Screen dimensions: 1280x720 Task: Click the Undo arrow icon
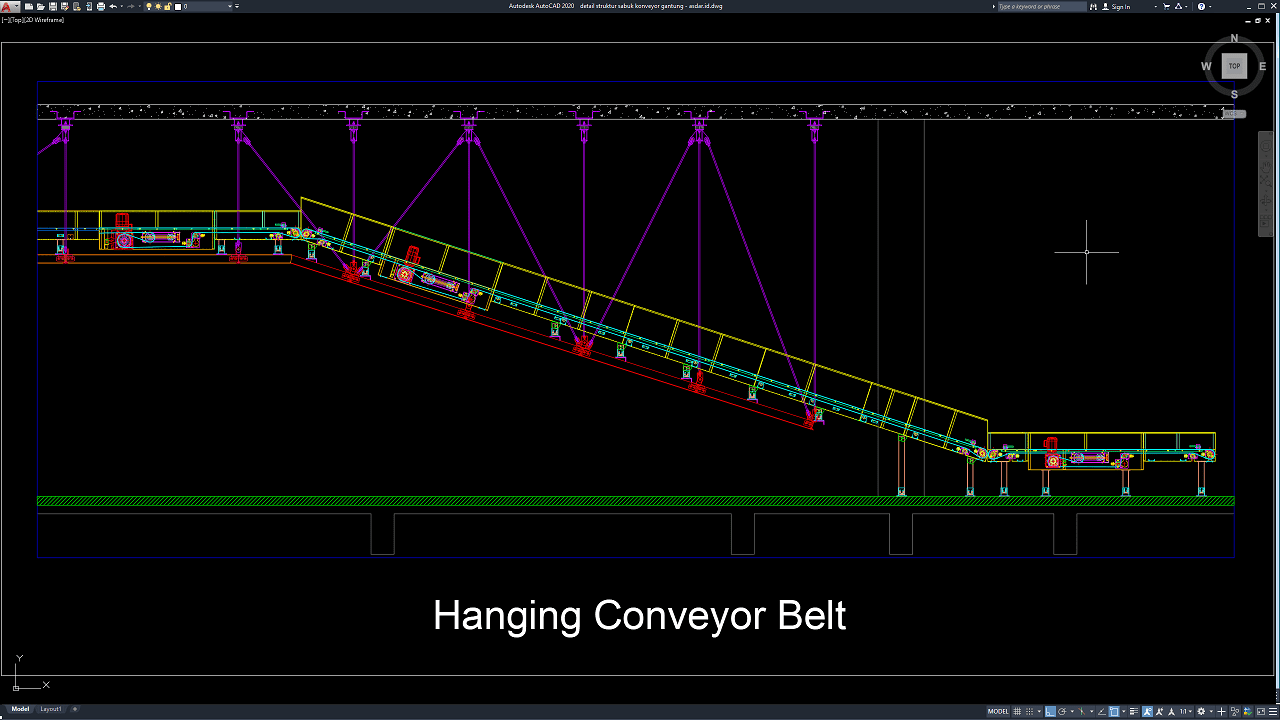(x=112, y=6)
